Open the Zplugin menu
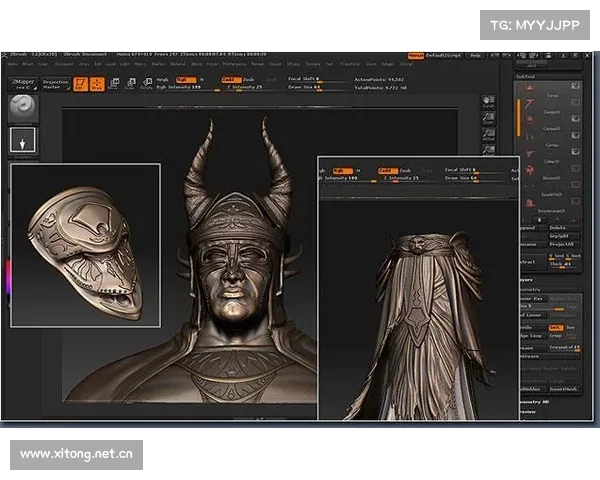This screenshot has width=600, height=480. (x=388, y=64)
